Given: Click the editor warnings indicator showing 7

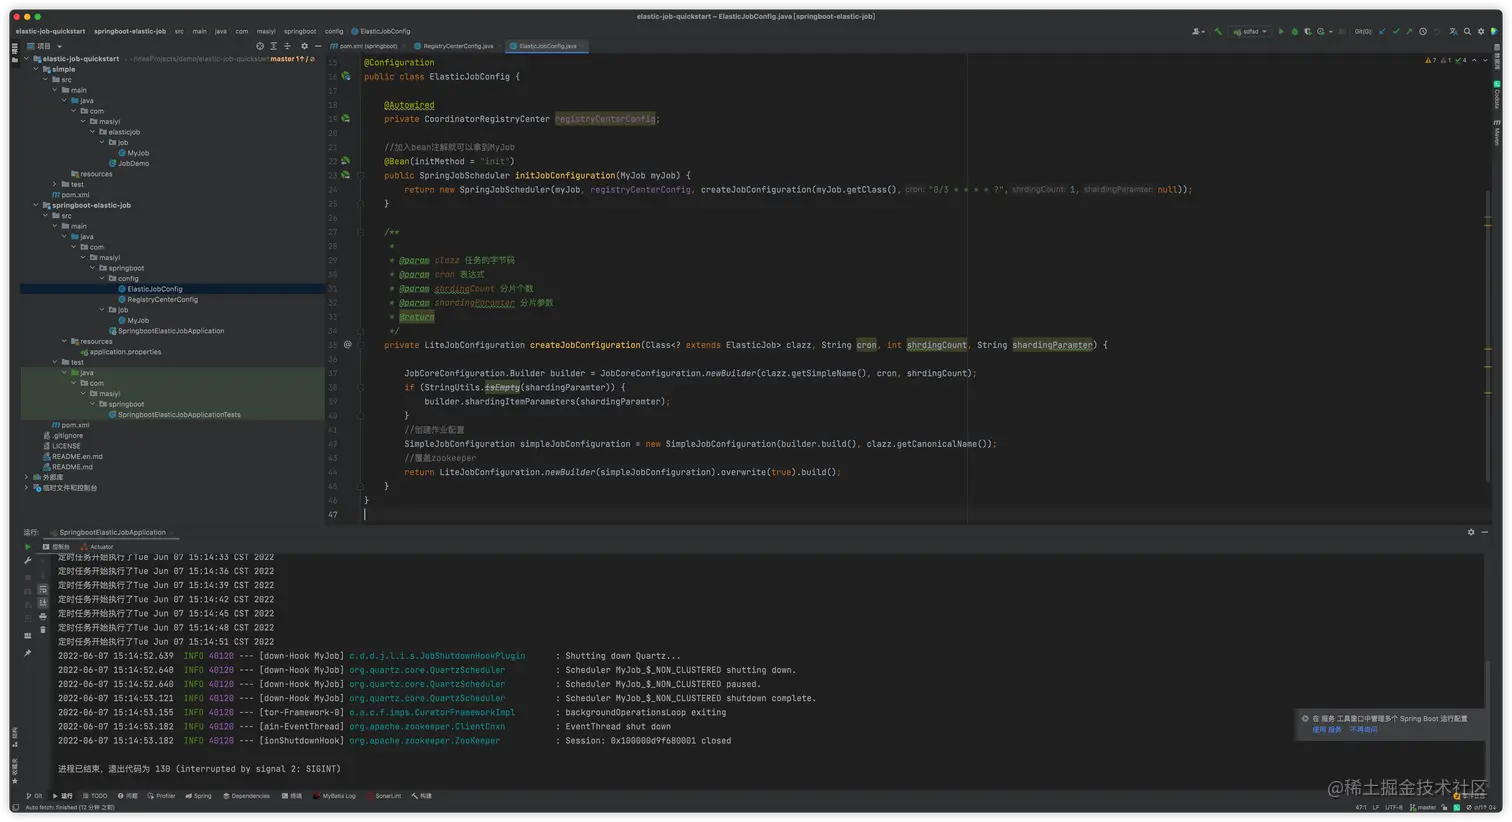Looking at the screenshot, I should pos(1430,61).
